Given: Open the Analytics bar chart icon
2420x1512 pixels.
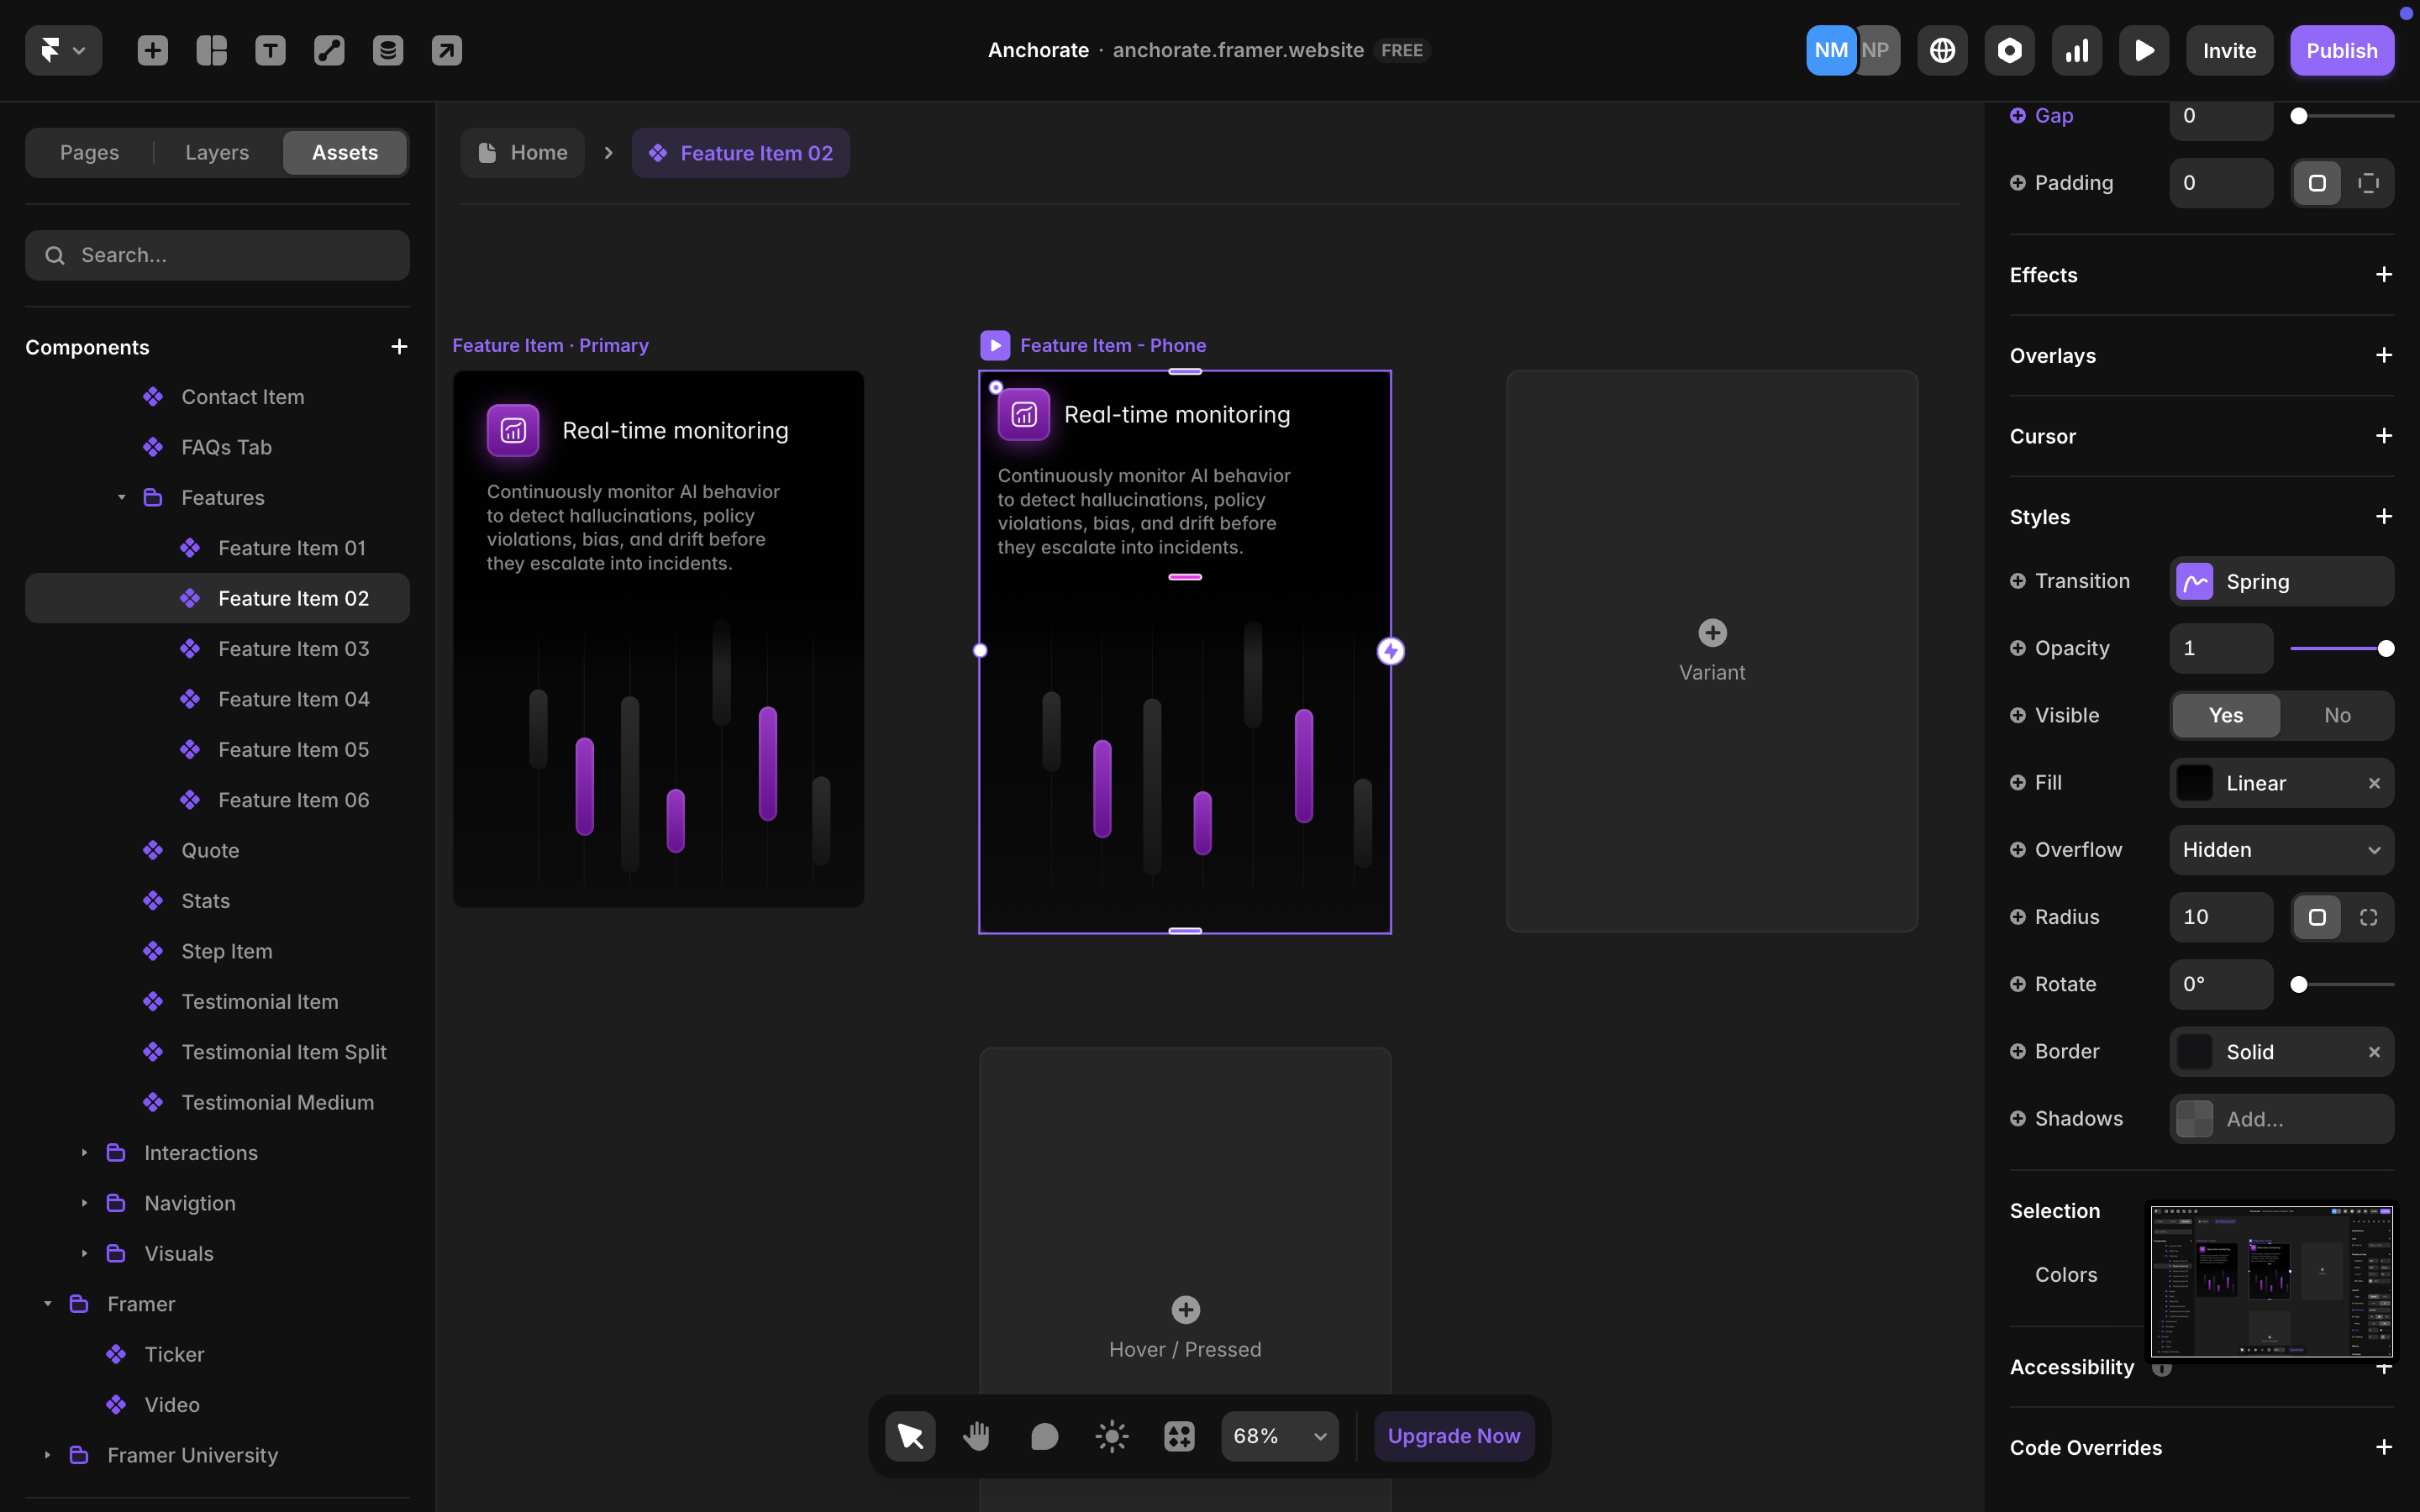Looking at the screenshot, I should (x=2076, y=50).
